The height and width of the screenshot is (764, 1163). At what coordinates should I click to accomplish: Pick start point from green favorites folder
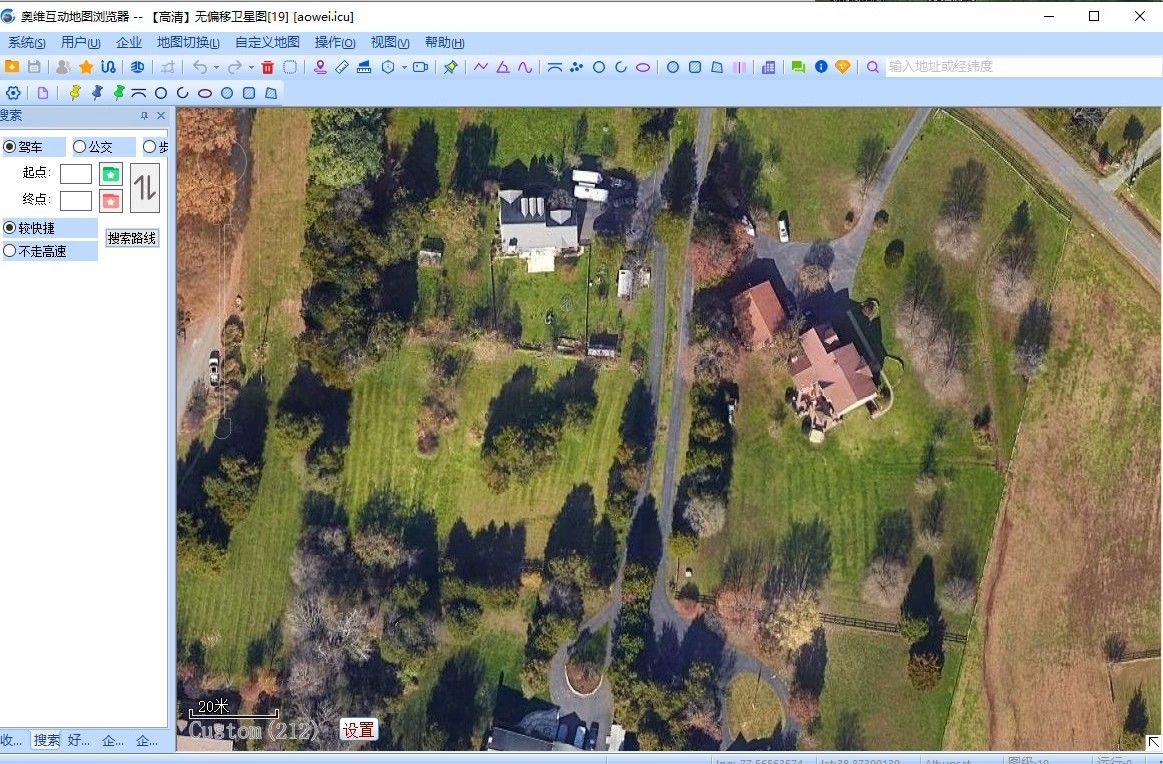pyautogui.click(x=111, y=173)
